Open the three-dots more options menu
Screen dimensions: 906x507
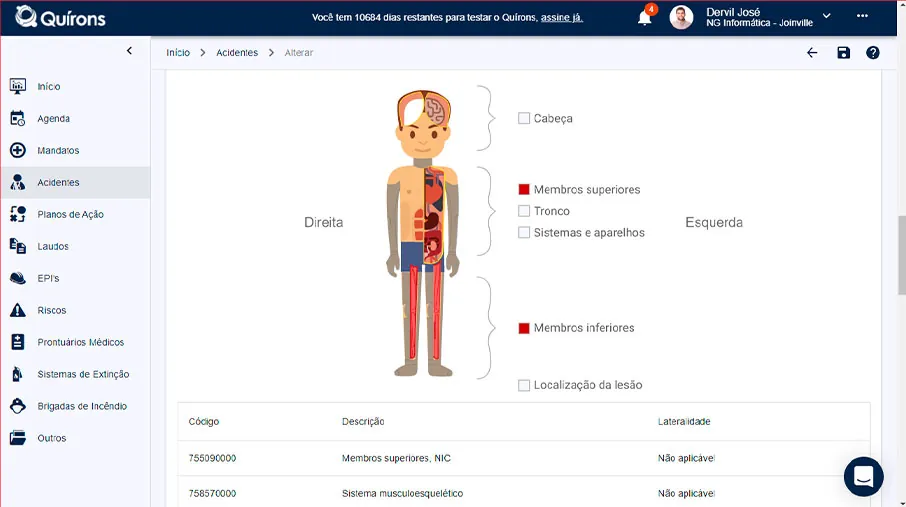(x=862, y=16)
